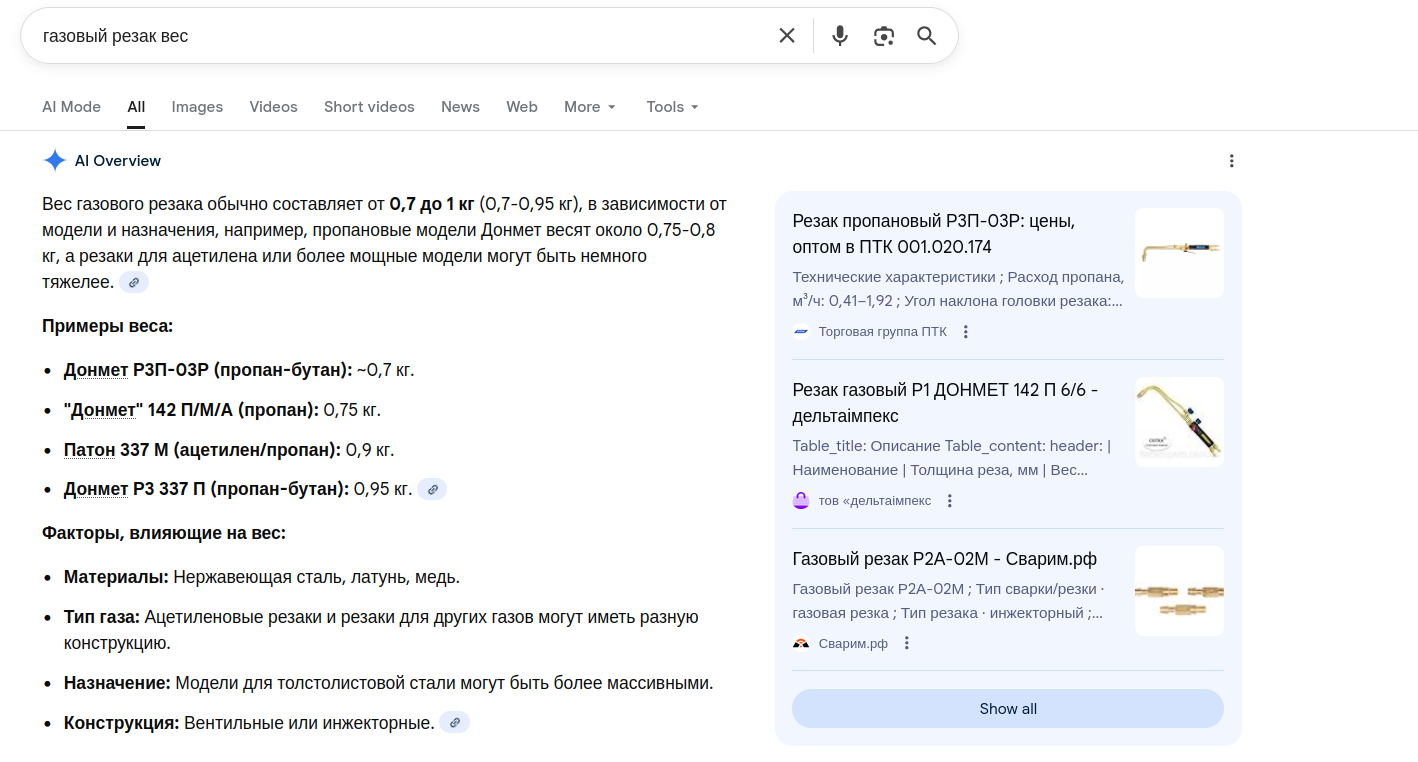Click source link icon after 'тяжелее.'
This screenshot has width=1418, height=762.
tap(134, 283)
